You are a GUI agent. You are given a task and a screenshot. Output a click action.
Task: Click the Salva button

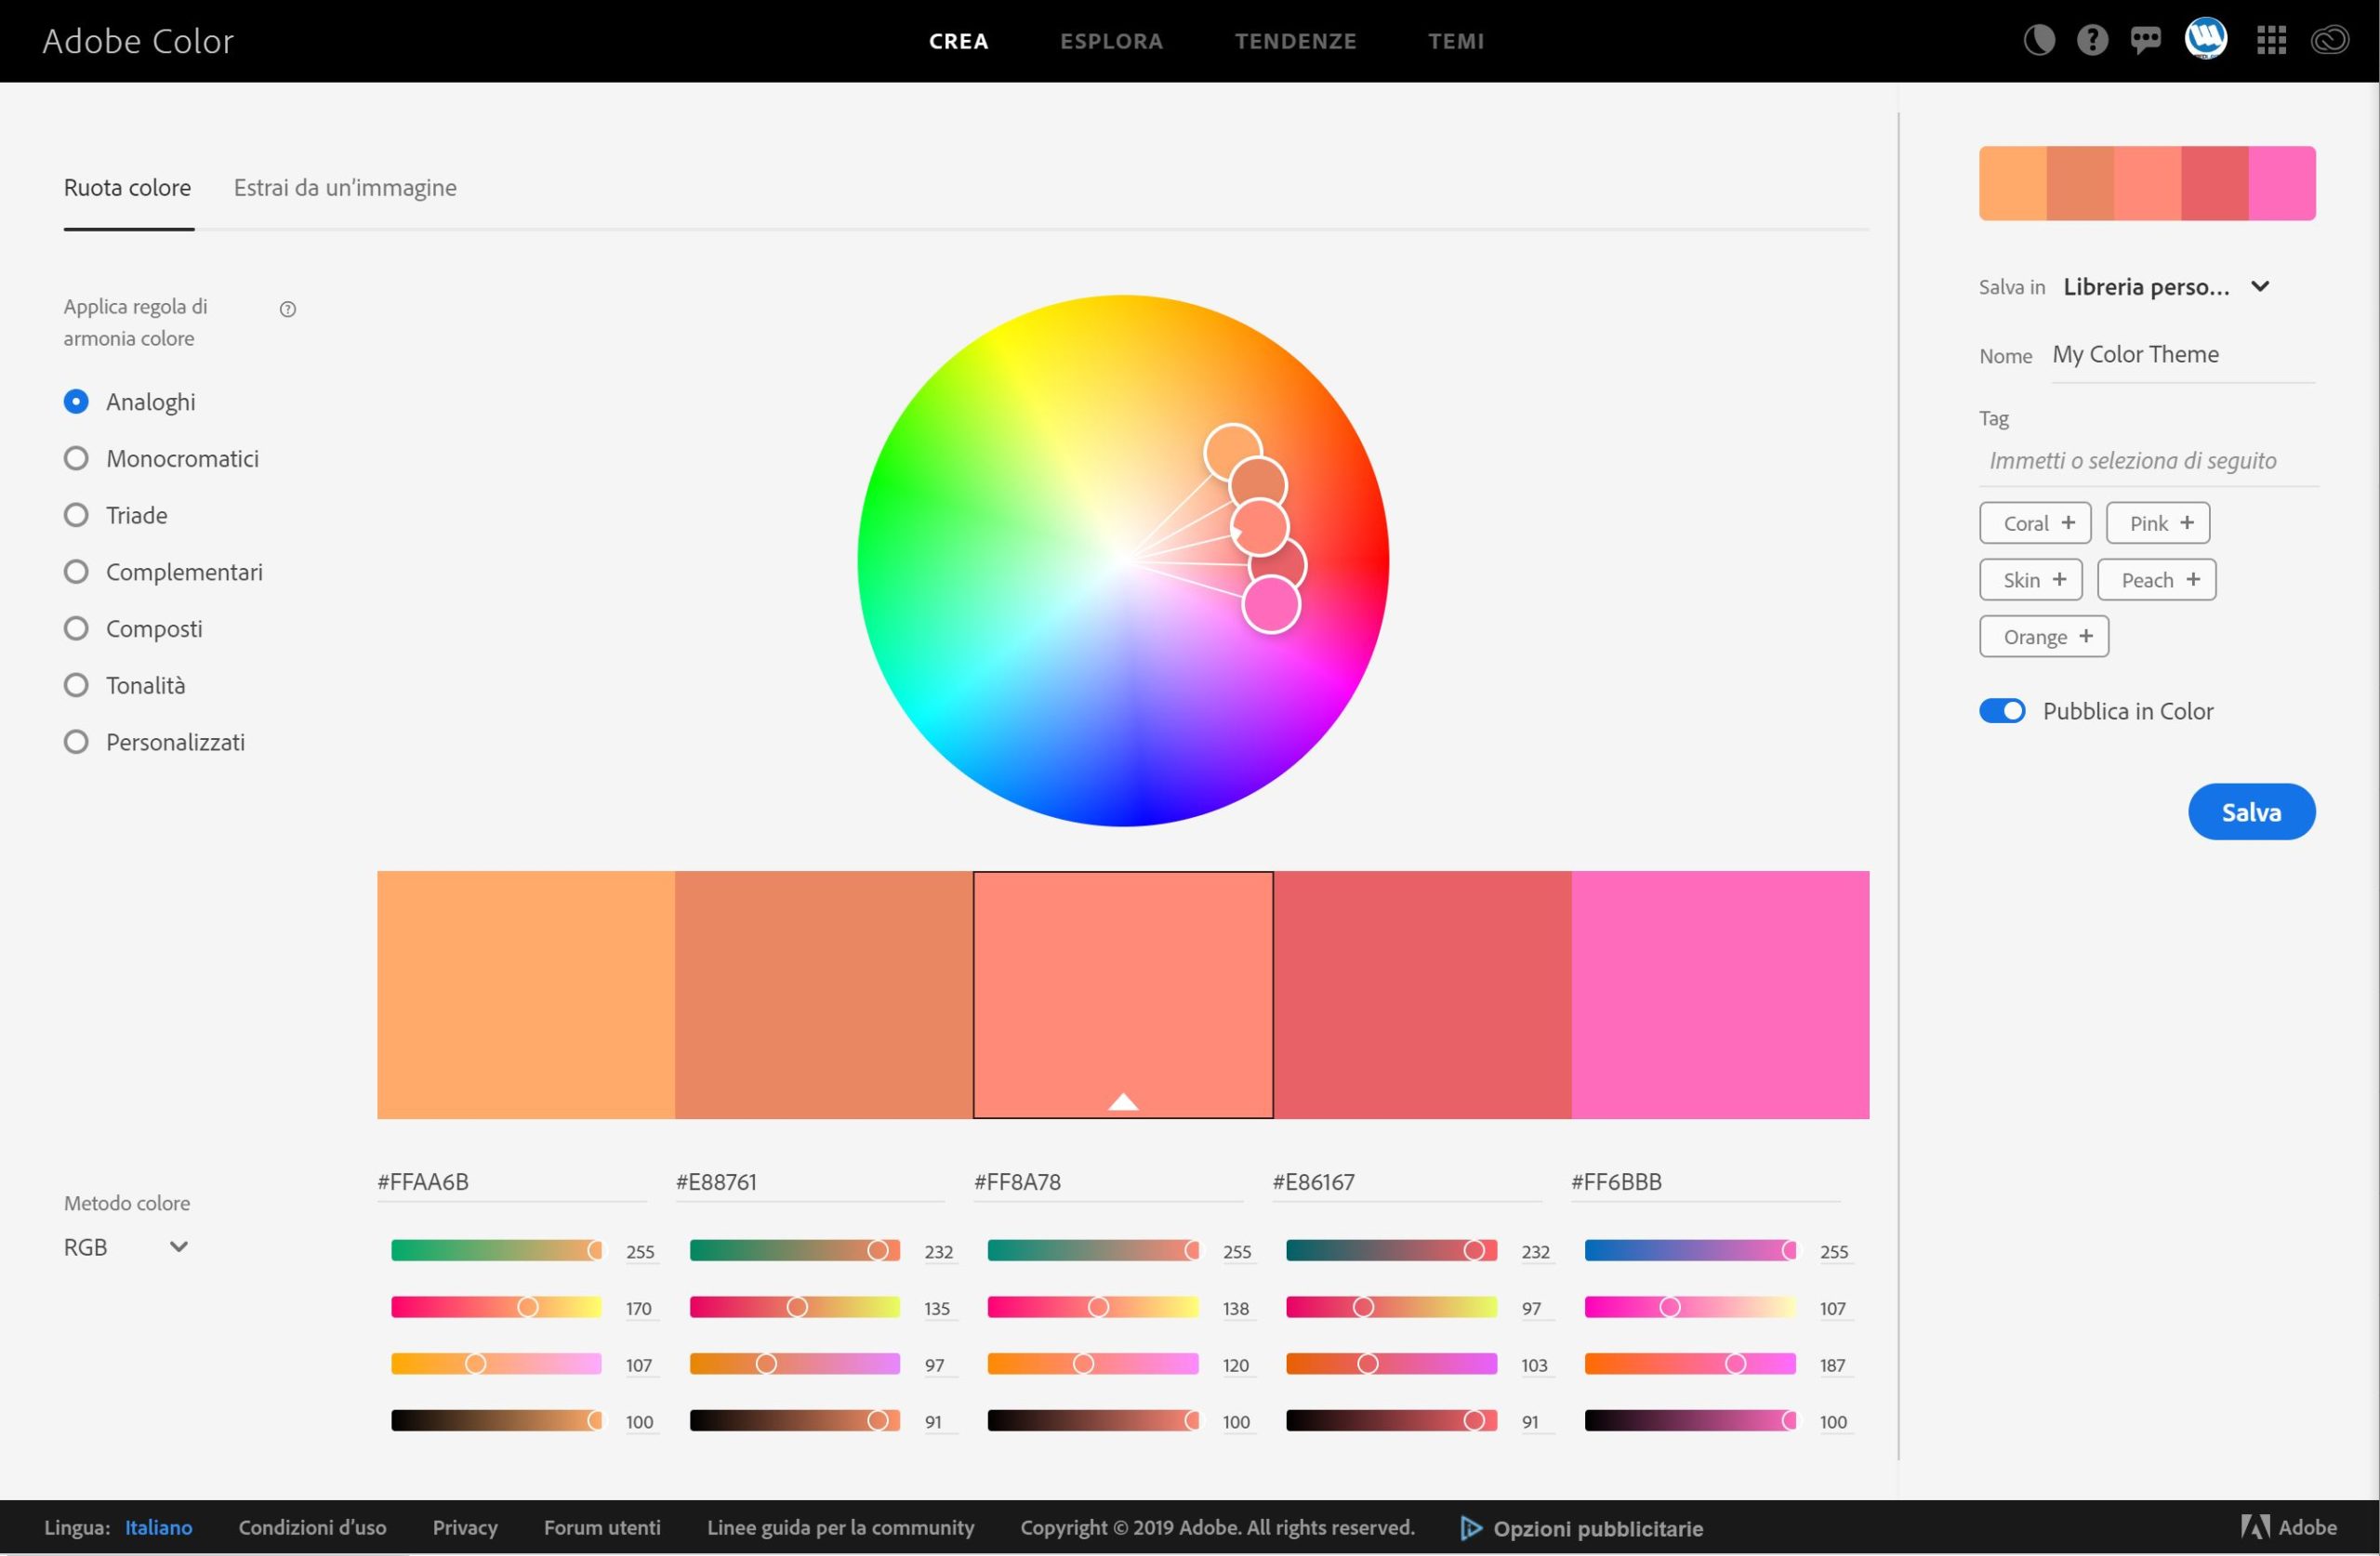pos(2251,811)
